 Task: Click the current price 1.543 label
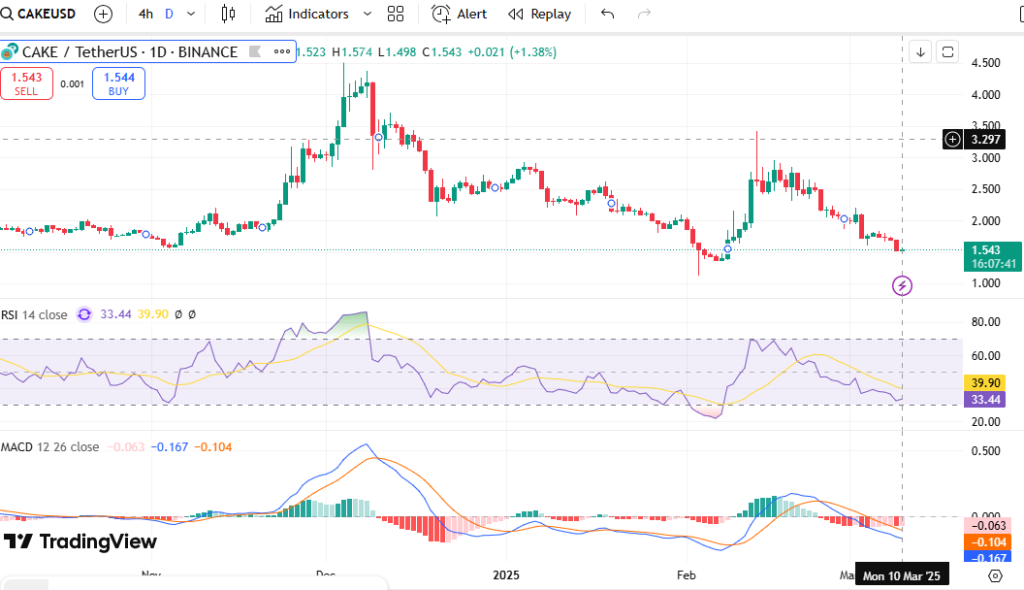pos(993,257)
